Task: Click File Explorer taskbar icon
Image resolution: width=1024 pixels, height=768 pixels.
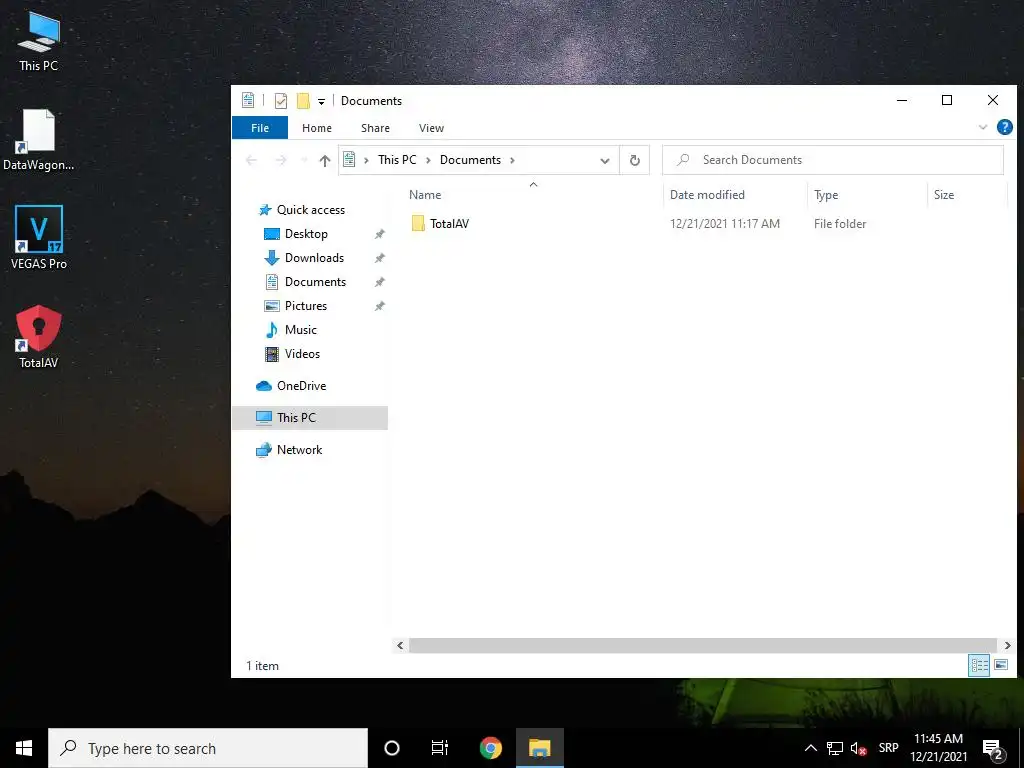Action: 539,748
